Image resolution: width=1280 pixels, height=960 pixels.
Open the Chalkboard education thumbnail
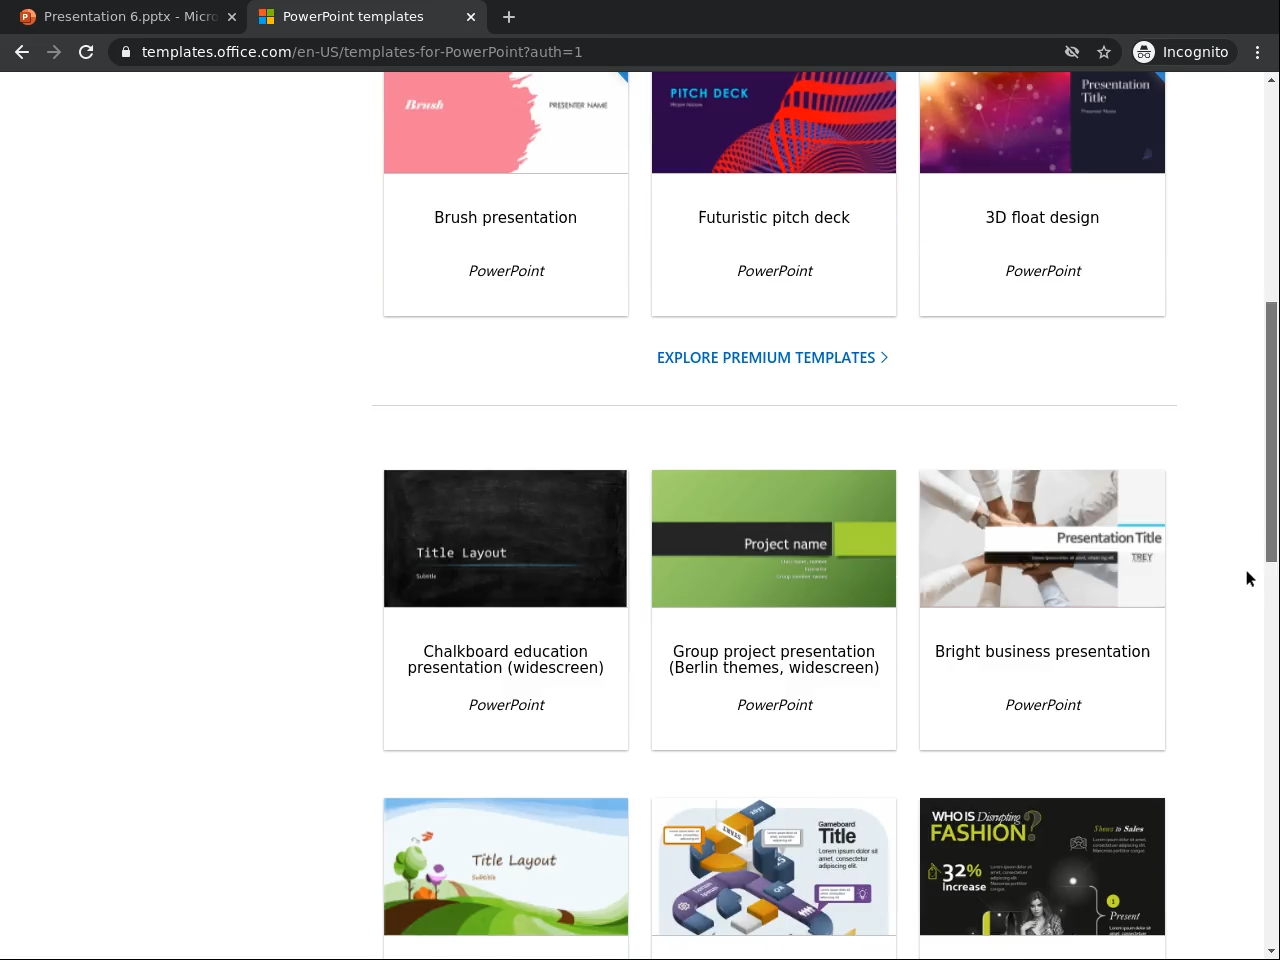pyautogui.click(x=506, y=539)
